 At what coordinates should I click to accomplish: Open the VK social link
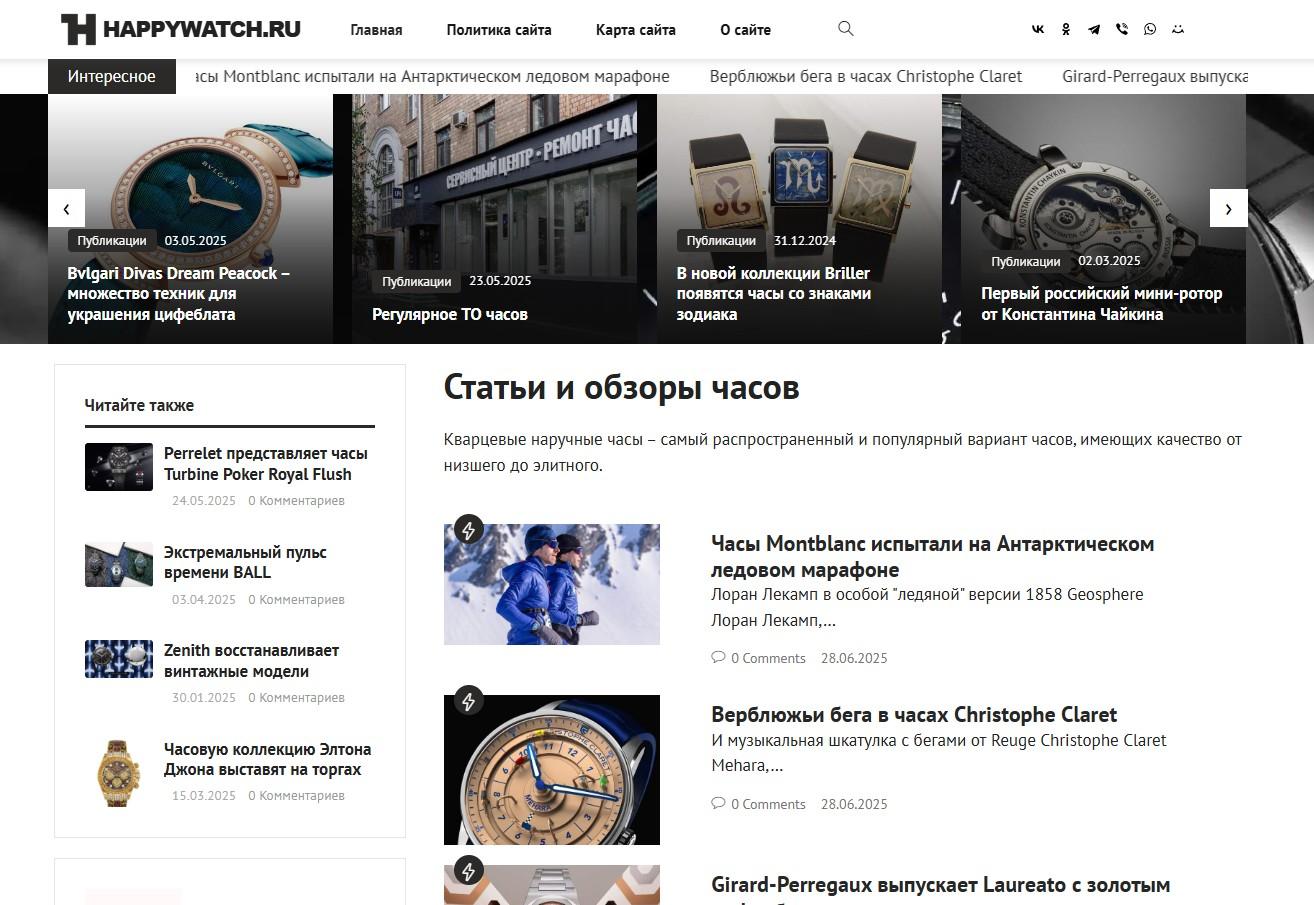tap(1038, 30)
